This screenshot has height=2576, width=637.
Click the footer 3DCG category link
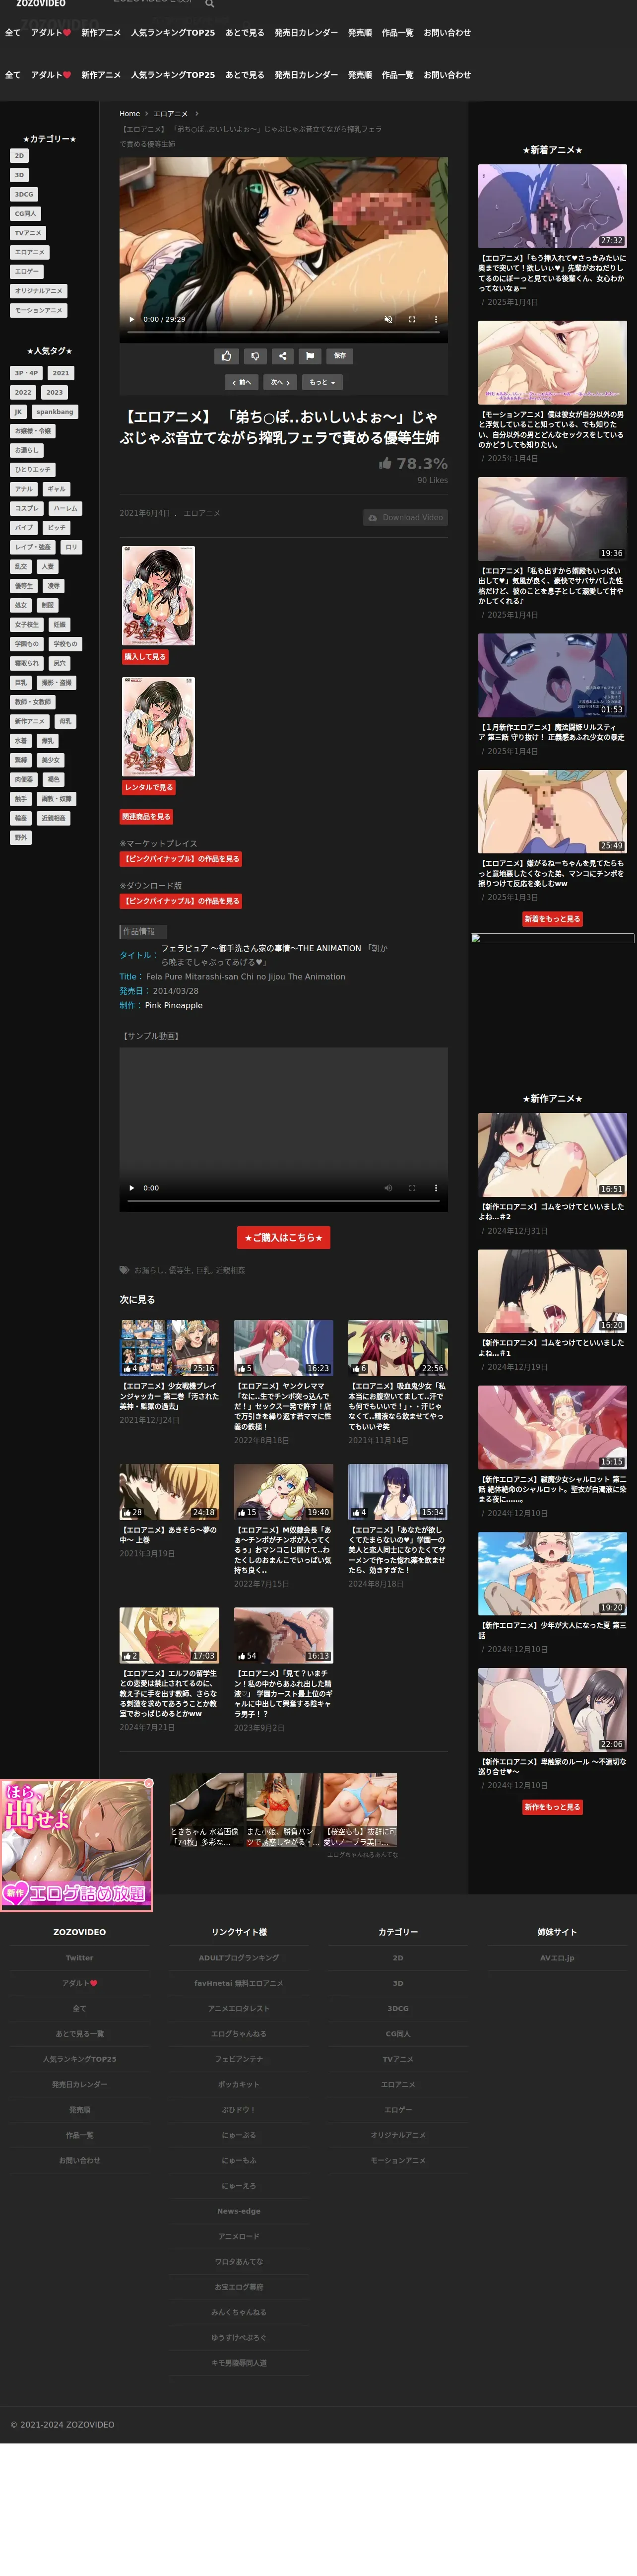tap(398, 2008)
